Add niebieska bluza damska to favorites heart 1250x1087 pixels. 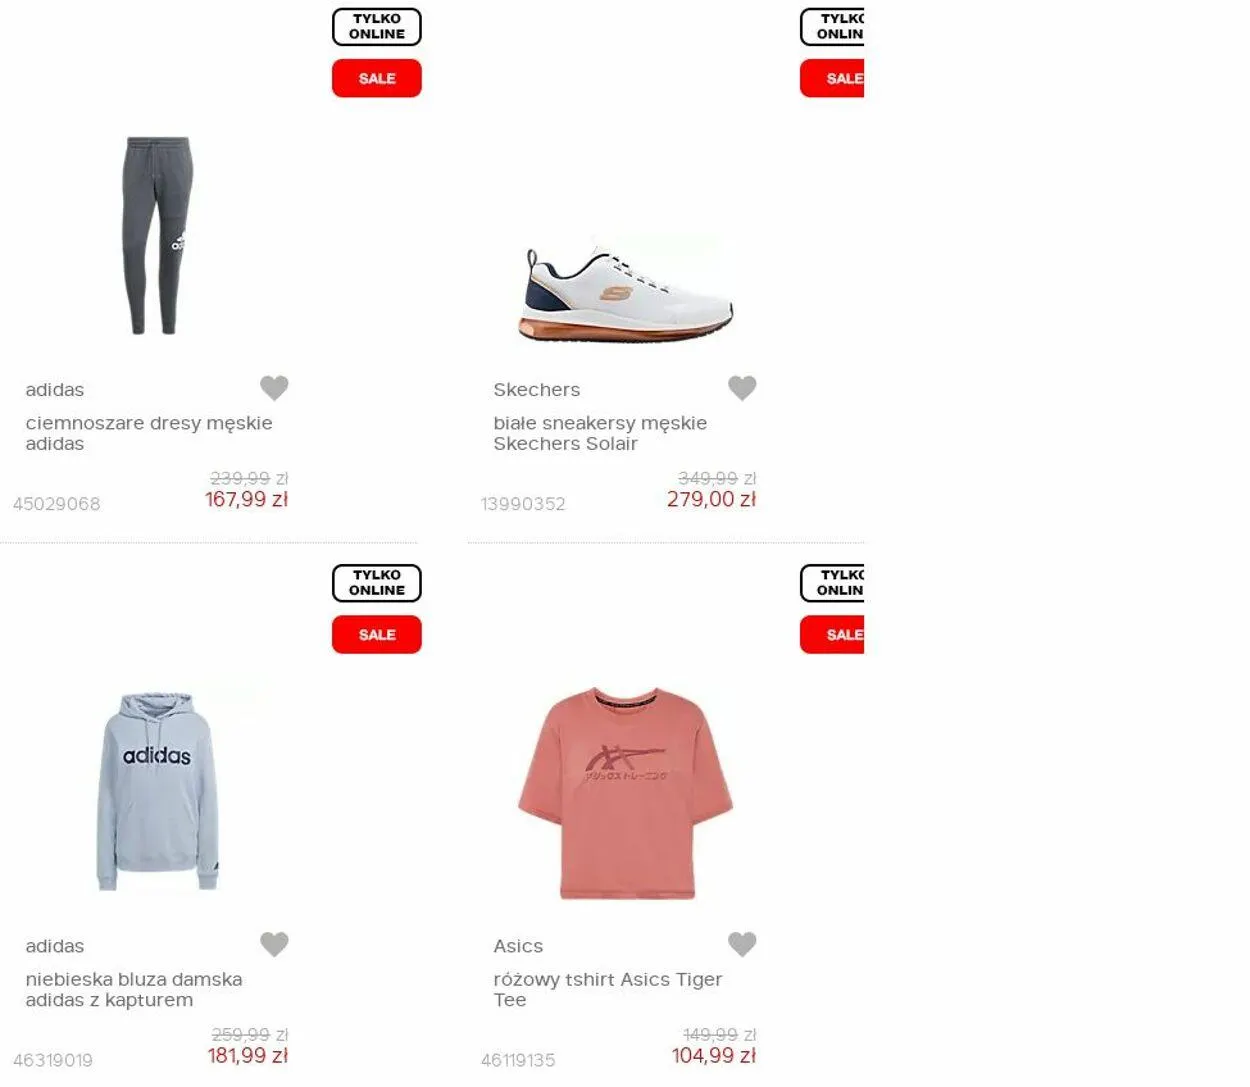(x=274, y=943)
